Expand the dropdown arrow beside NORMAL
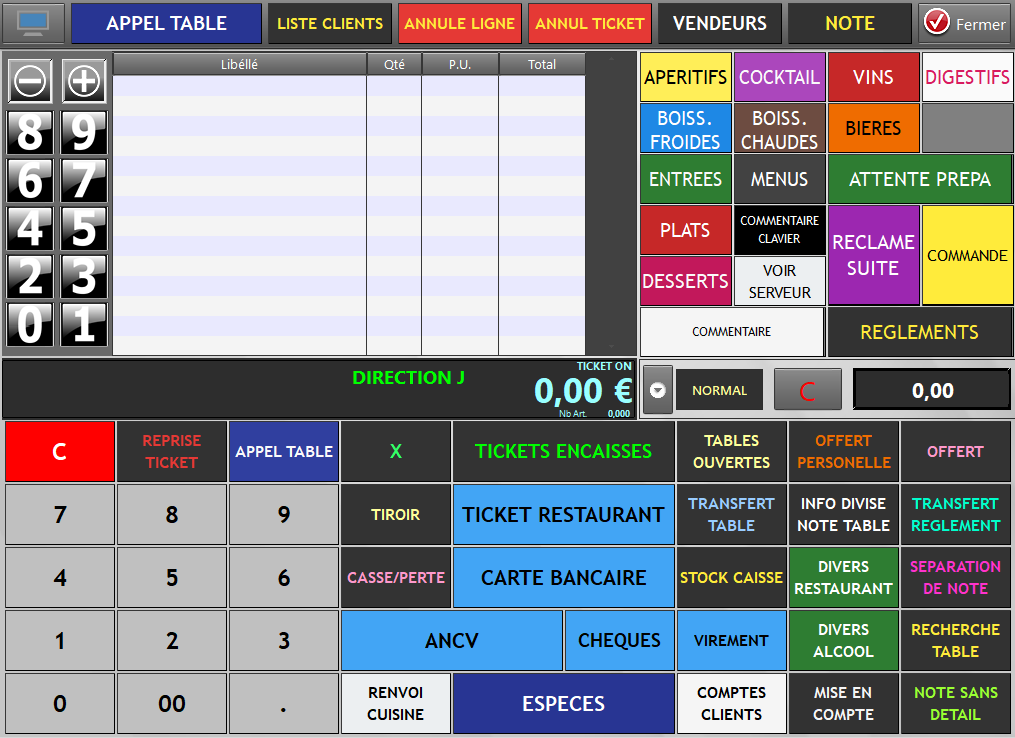Screen dimensions: 1015x738 (x=657, y=390)
